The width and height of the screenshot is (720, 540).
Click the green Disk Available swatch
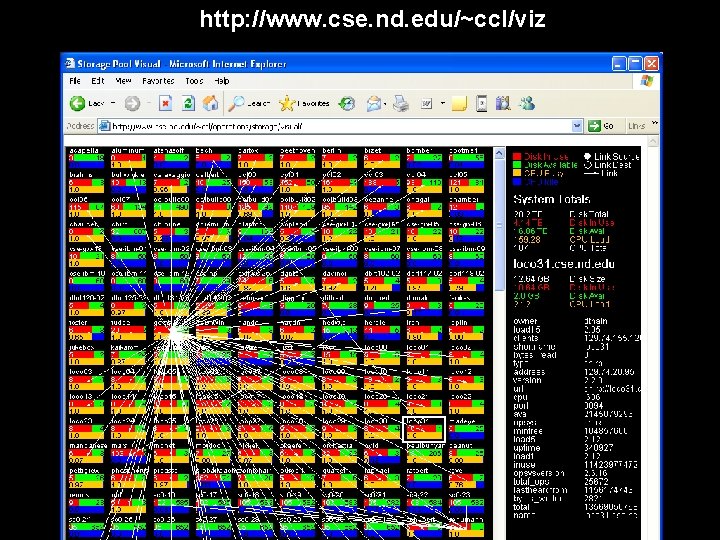coord(517,165)
